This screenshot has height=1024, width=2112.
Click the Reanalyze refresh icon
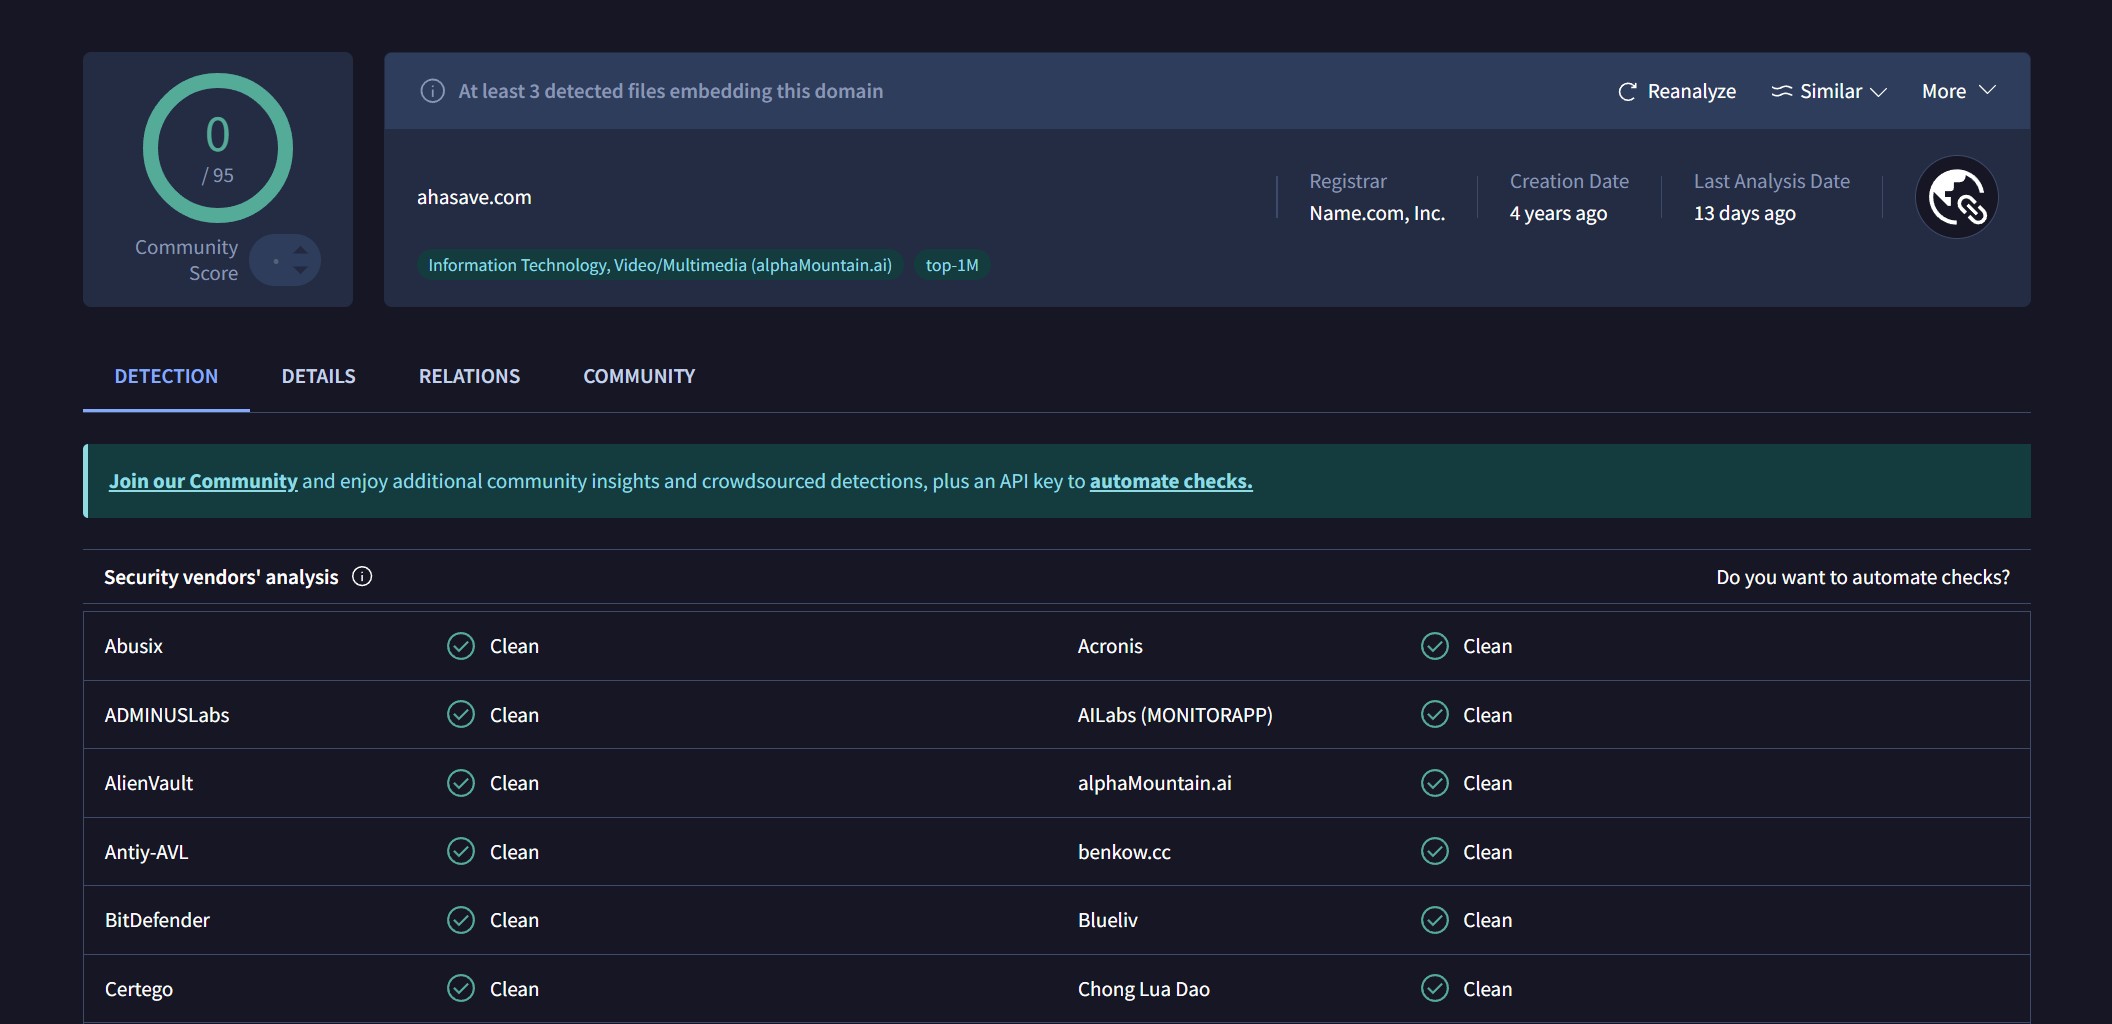tap(1627, 92)
